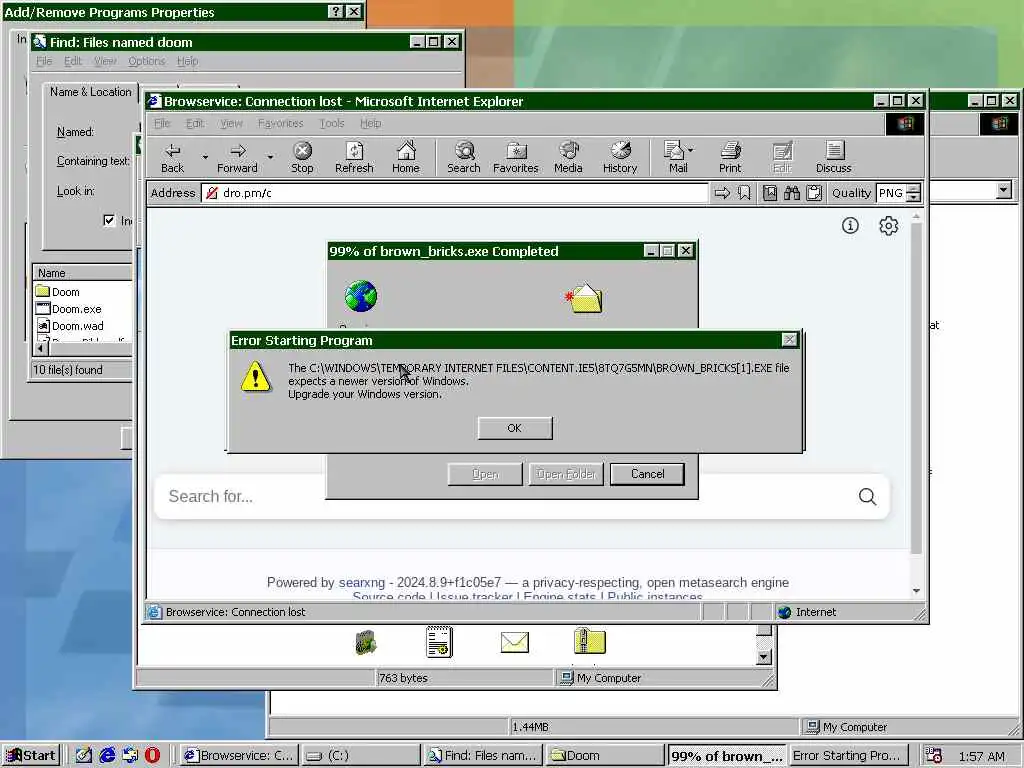Click Cancel in the download dialog
The height and width of the screenshot is (768, 1024).
point(647,474)
